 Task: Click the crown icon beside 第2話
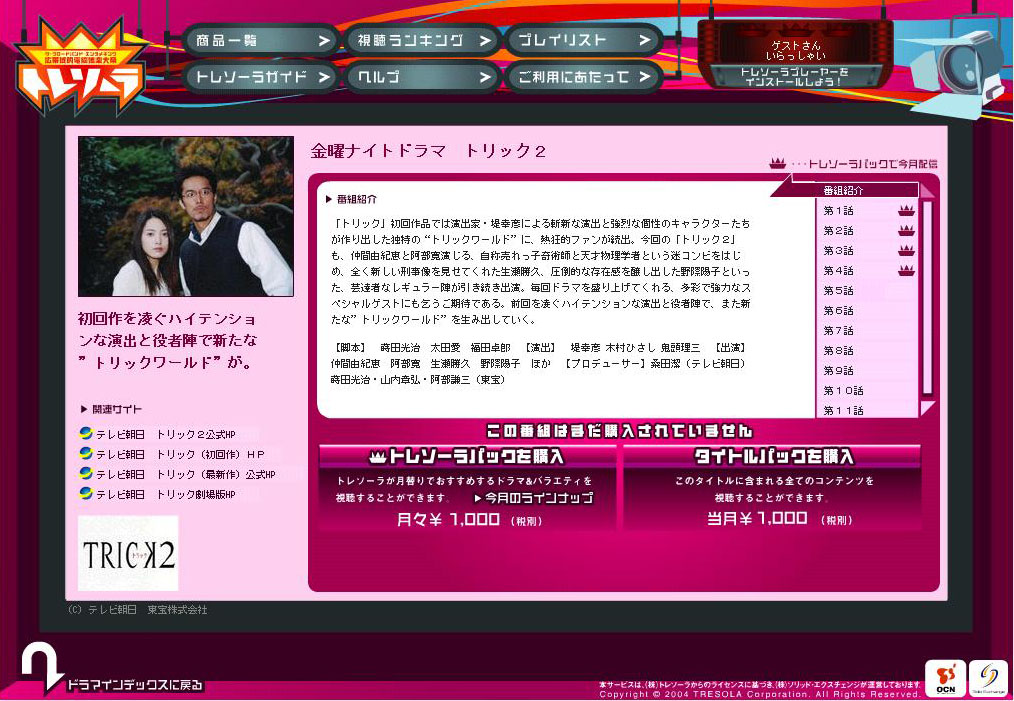tap(906, 230)
